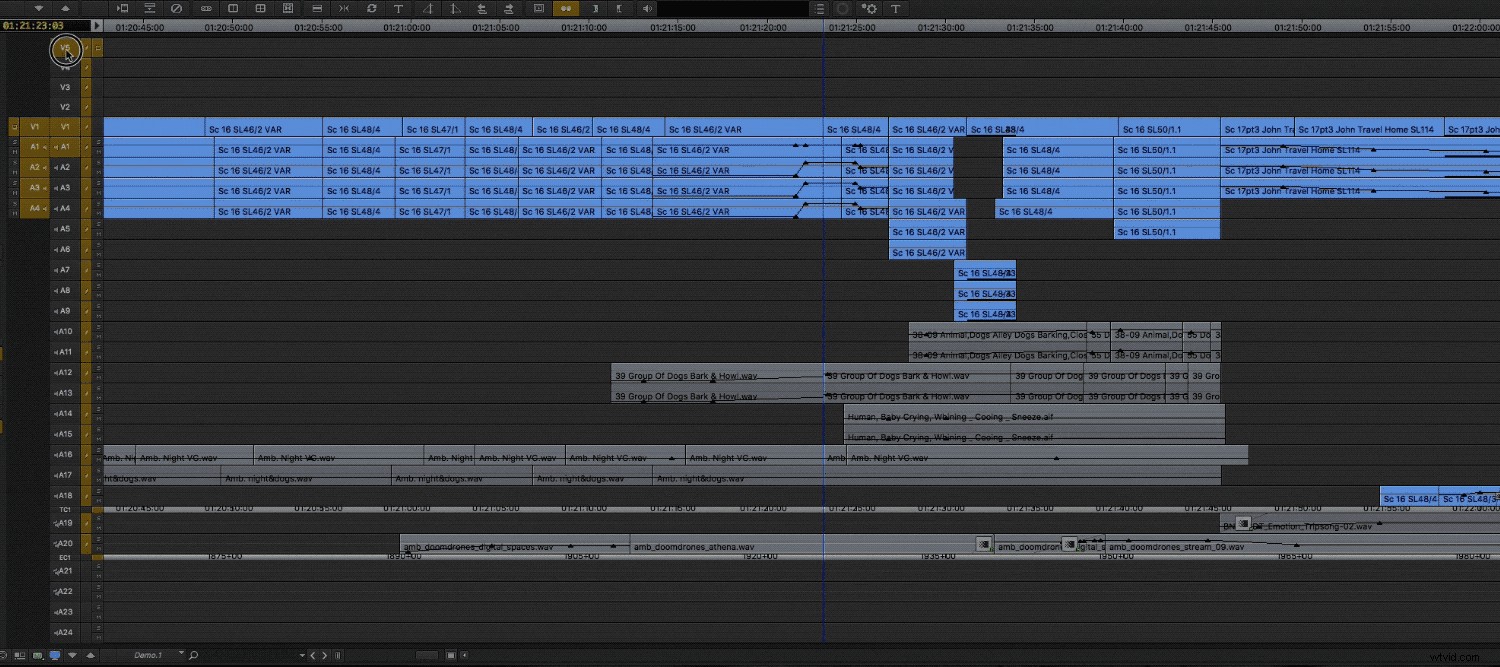The height and width of the screenshot is (667, 1500).
Task: Open the Timeline fast menu at bottom left
Action: pyautogui.click(x=5, y=655)
